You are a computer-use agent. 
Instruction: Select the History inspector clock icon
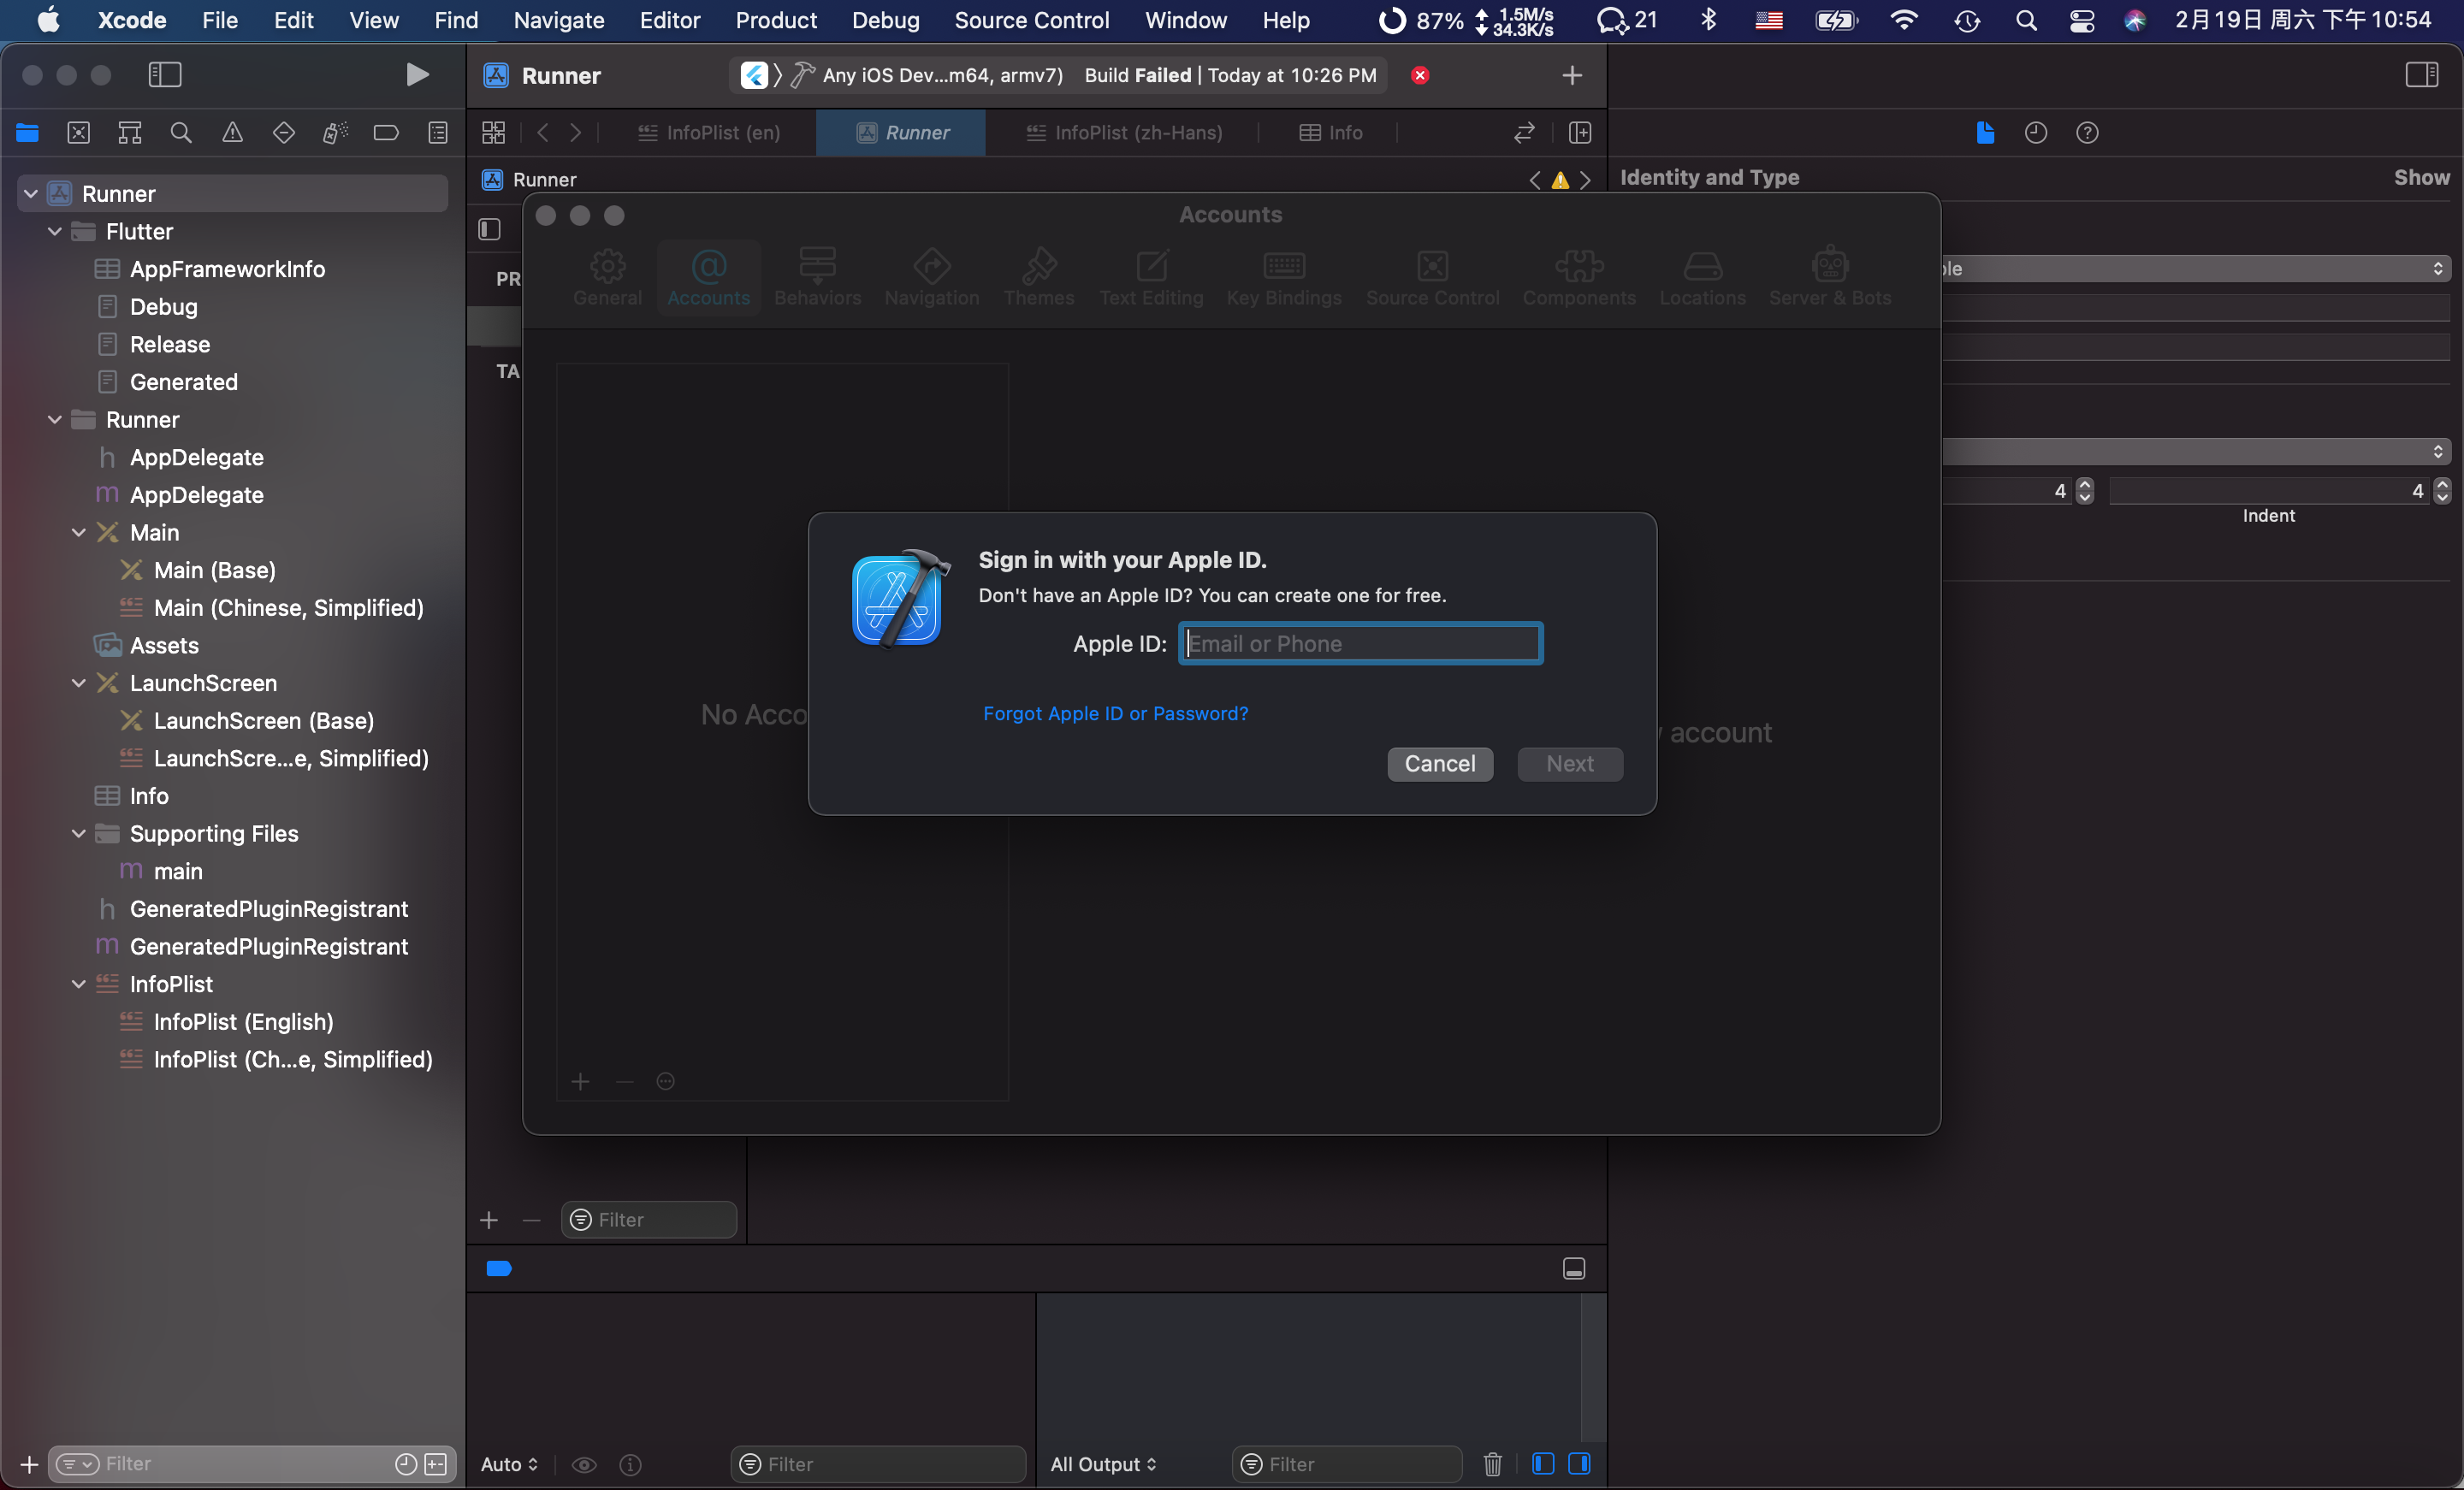click(2036, 133)
